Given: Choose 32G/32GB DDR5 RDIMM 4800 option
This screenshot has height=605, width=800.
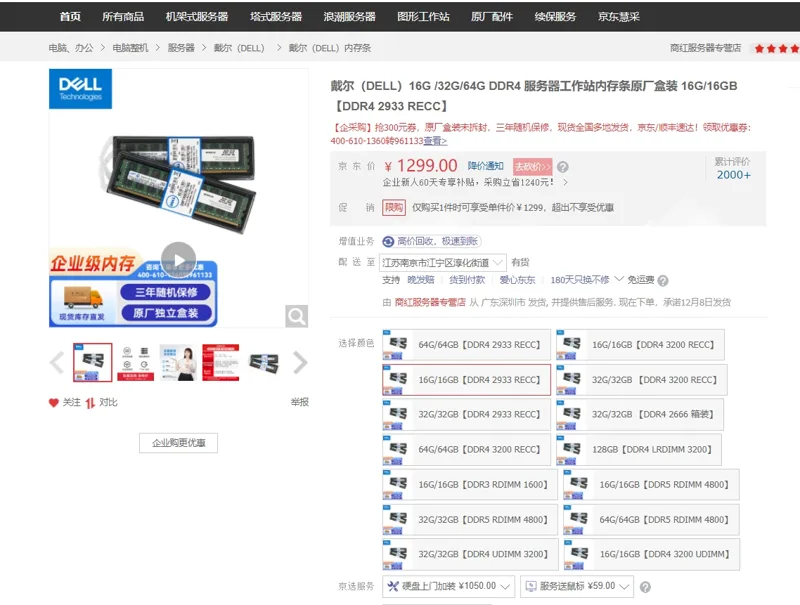Looking at the screenshot, I should pyautogui.click(x=470, y=519).
